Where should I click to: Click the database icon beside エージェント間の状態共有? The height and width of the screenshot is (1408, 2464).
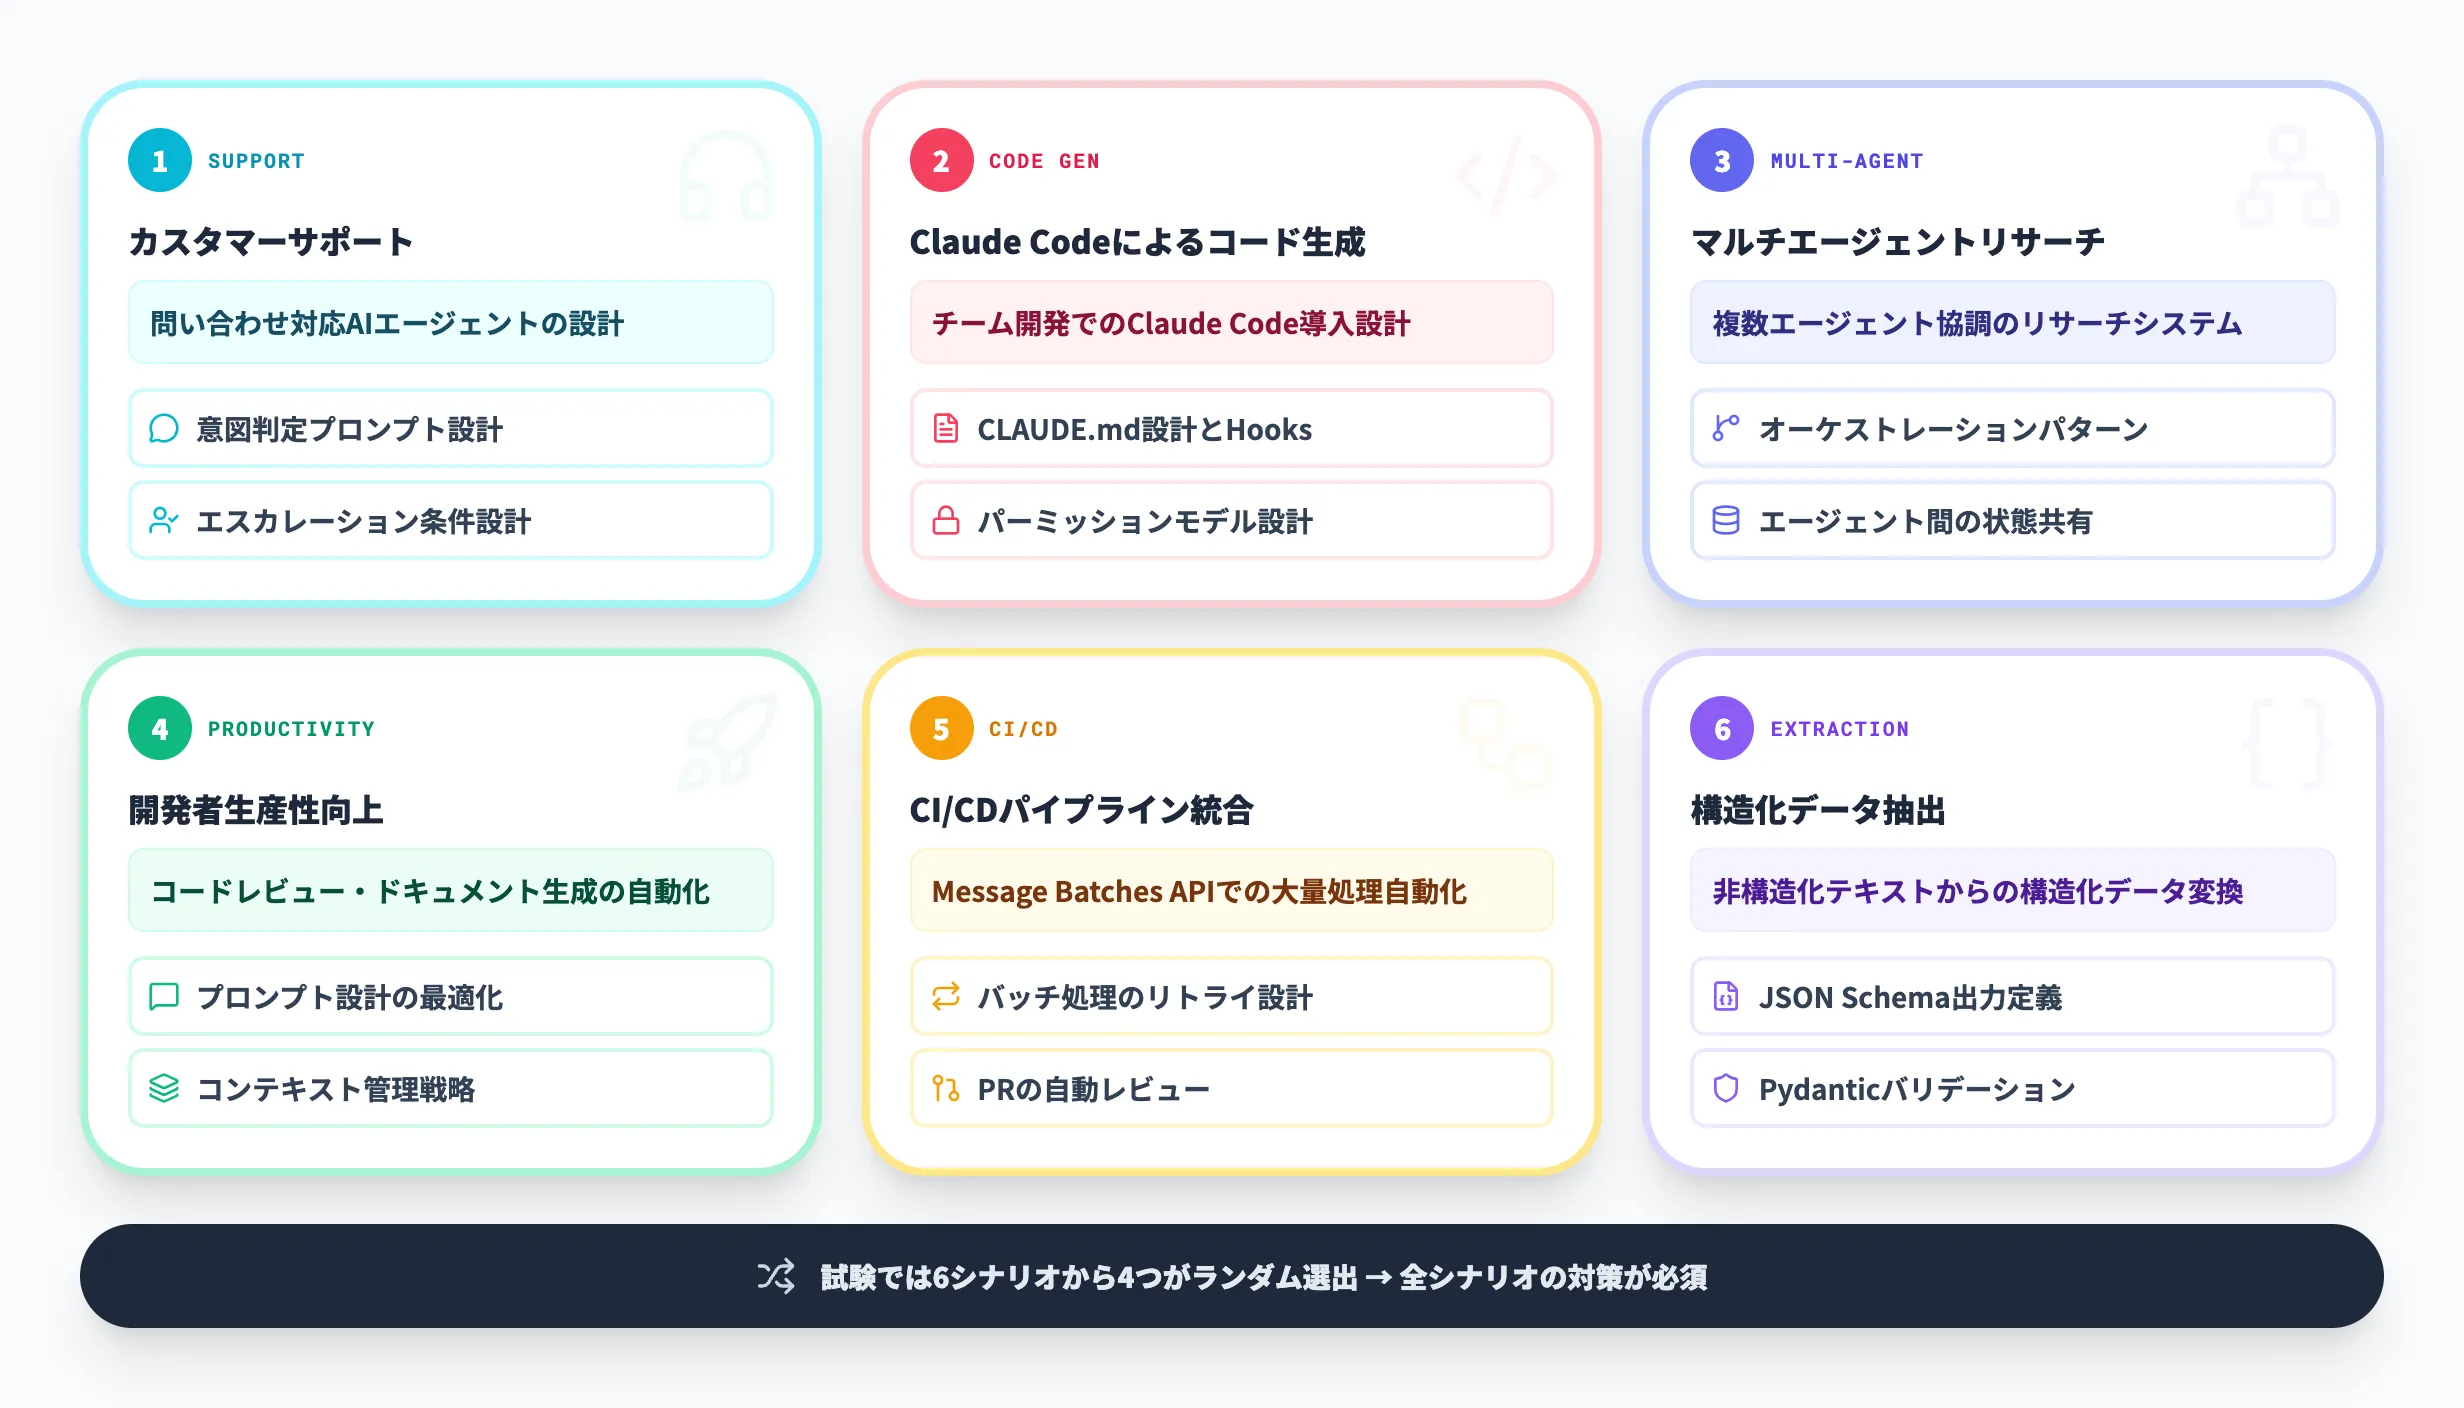click(x=1726, y=521)
